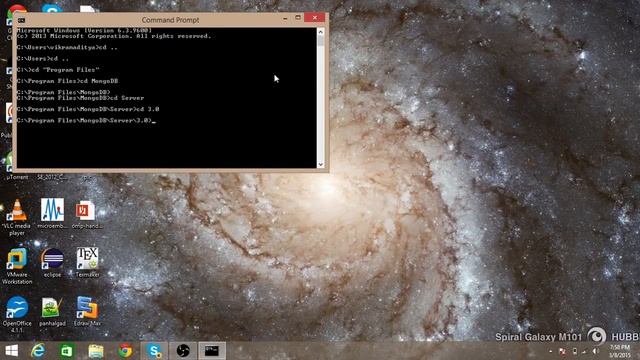Switch to Skype in the taskbar
640x360 pixels.
point(154,351)
